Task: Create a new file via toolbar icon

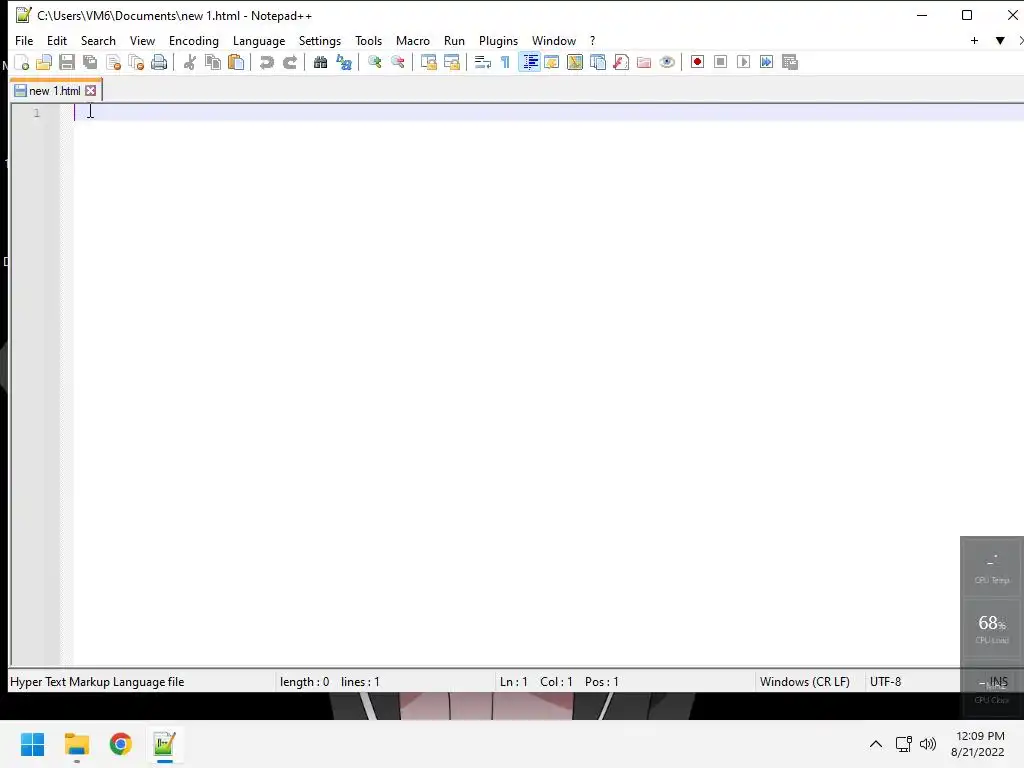Action: pyautogui.click(x=22, y=62)
